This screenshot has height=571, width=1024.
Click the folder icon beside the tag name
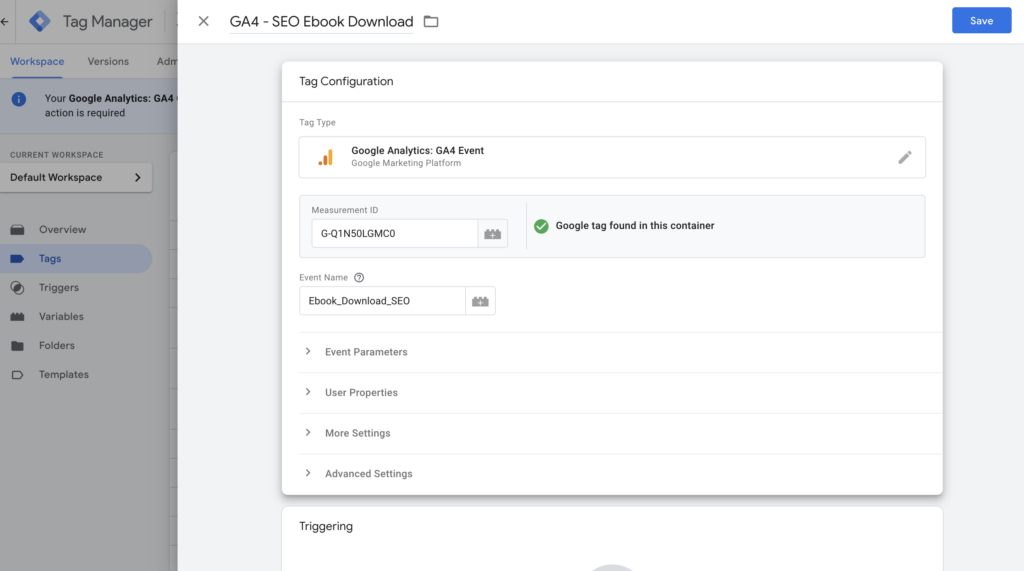click(x=431, y=21)
